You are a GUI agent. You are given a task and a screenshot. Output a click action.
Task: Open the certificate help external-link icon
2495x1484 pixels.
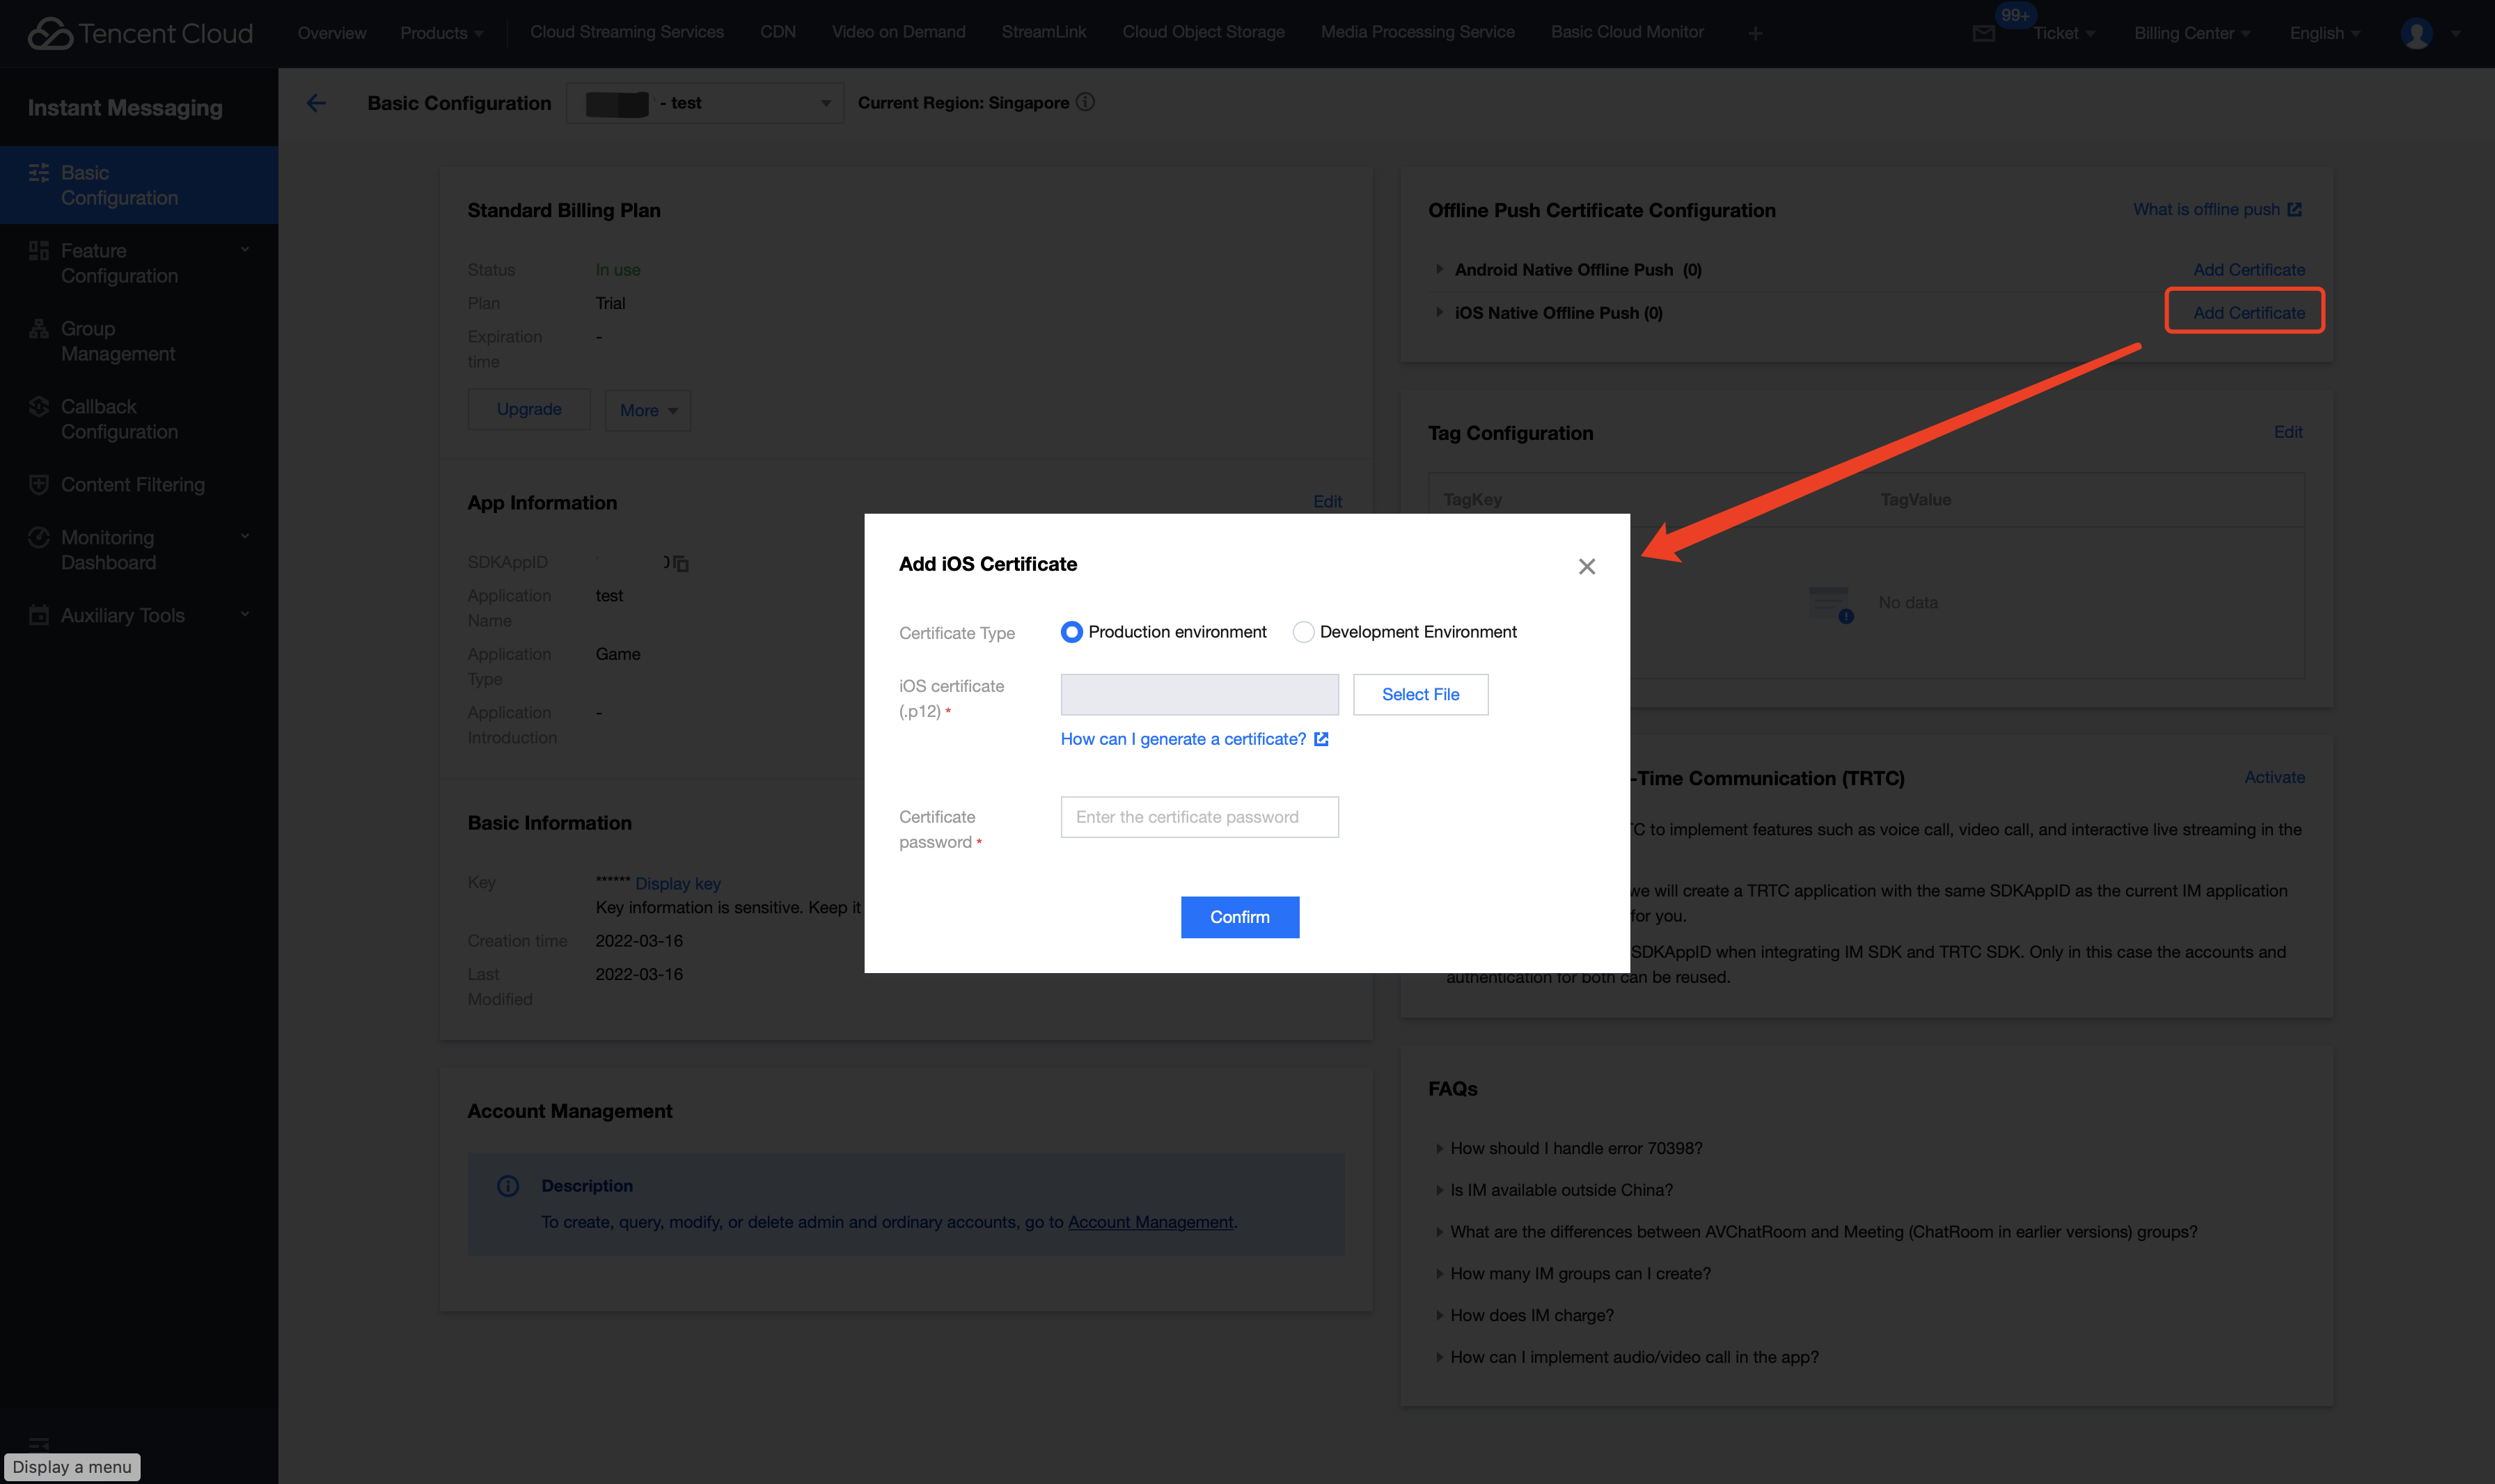tap(1321, 739)
